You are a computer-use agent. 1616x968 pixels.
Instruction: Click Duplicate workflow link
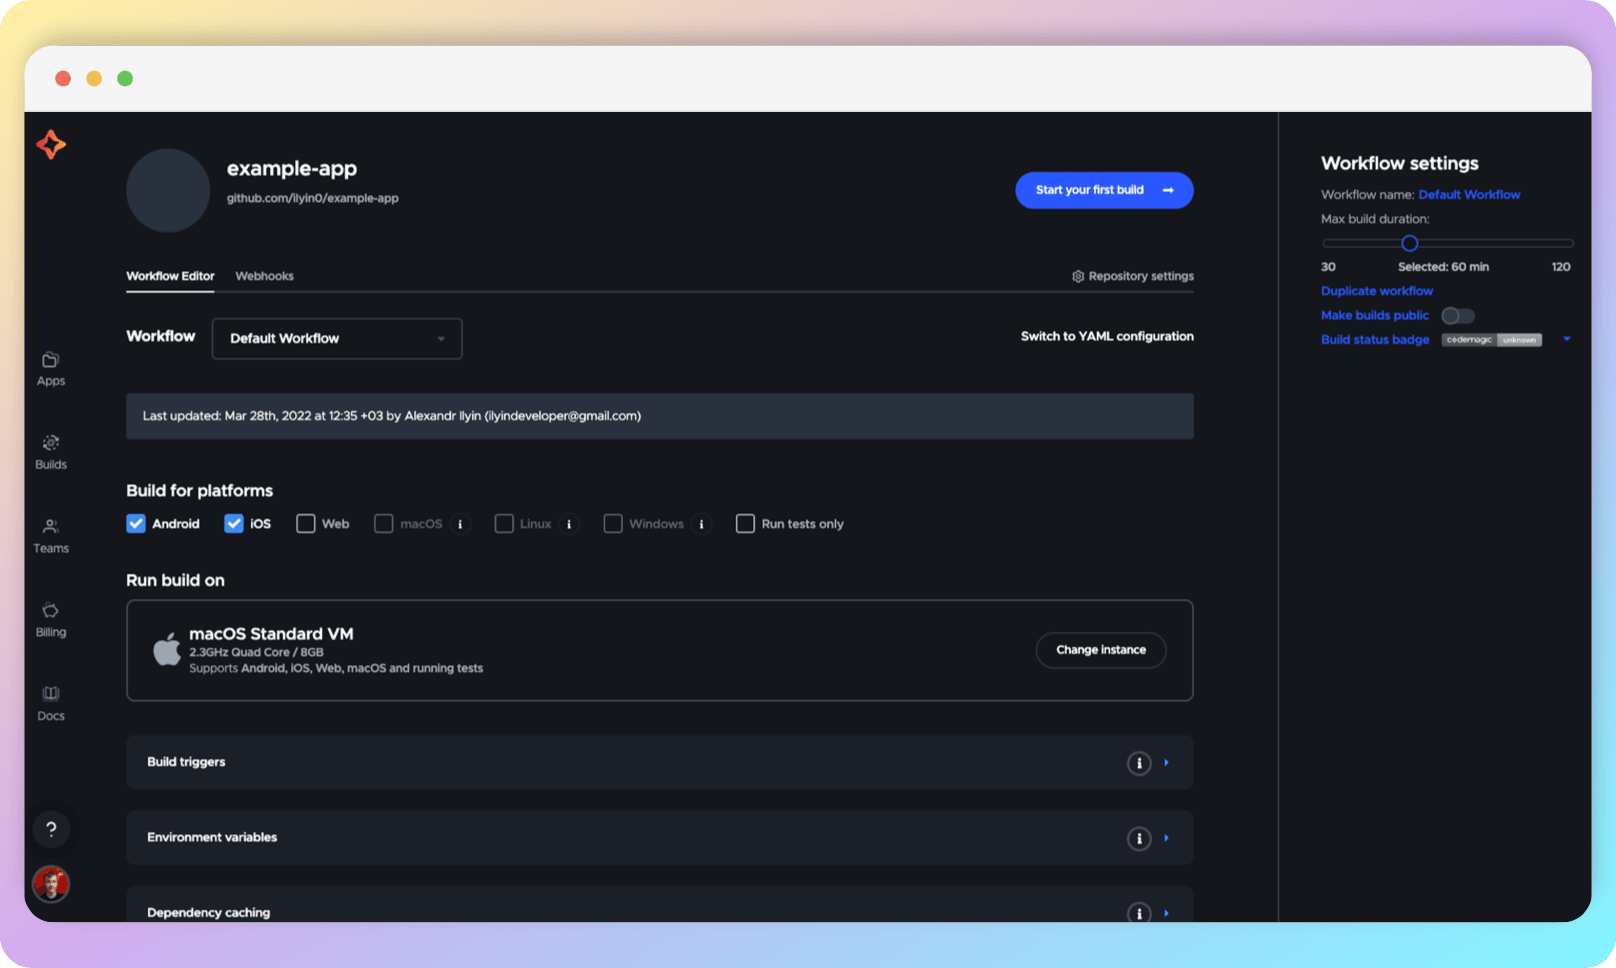tap(1376, 290)
